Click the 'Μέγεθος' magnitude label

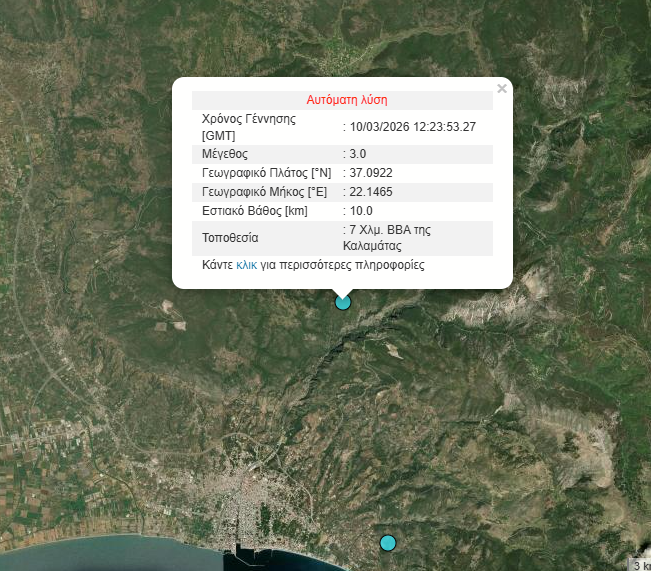pos(225,154)
